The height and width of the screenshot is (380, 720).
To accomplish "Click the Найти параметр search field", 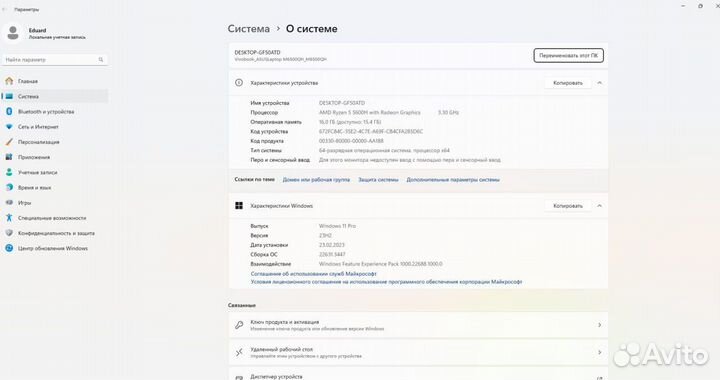I will (x=54, y=60).
